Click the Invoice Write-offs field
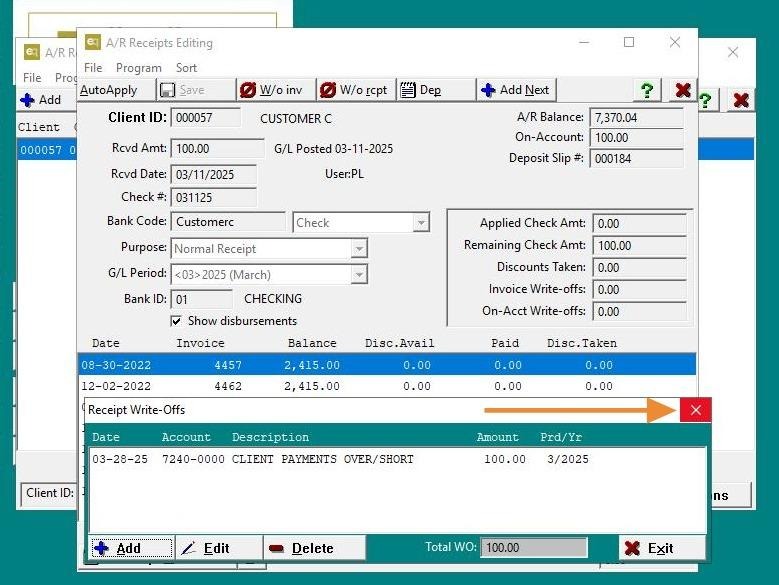The width and height of the screenshot is (779, 585). point(639,289)
